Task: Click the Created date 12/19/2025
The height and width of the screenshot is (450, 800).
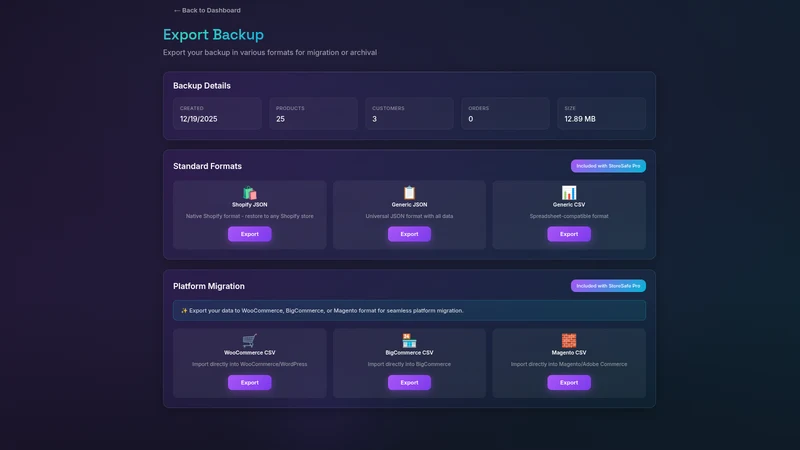Action: (x=198, y=119)
